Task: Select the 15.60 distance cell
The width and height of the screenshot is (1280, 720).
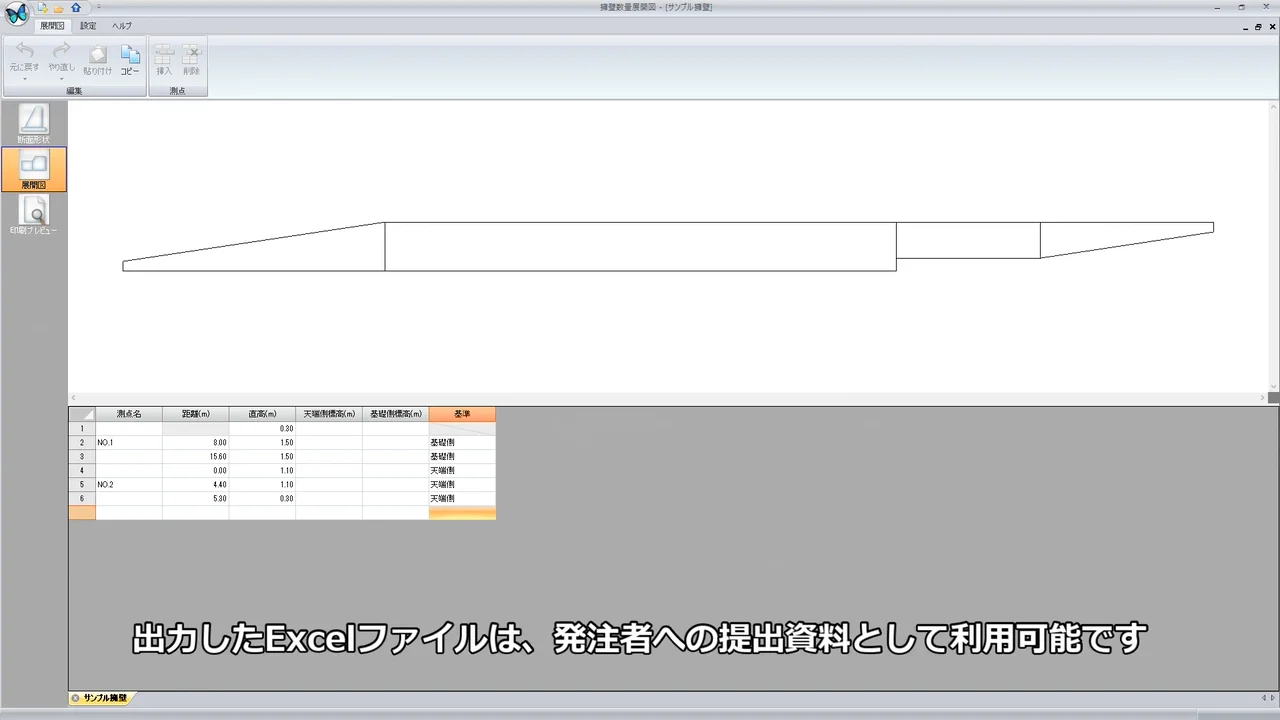Action: [x=196, y=456]
